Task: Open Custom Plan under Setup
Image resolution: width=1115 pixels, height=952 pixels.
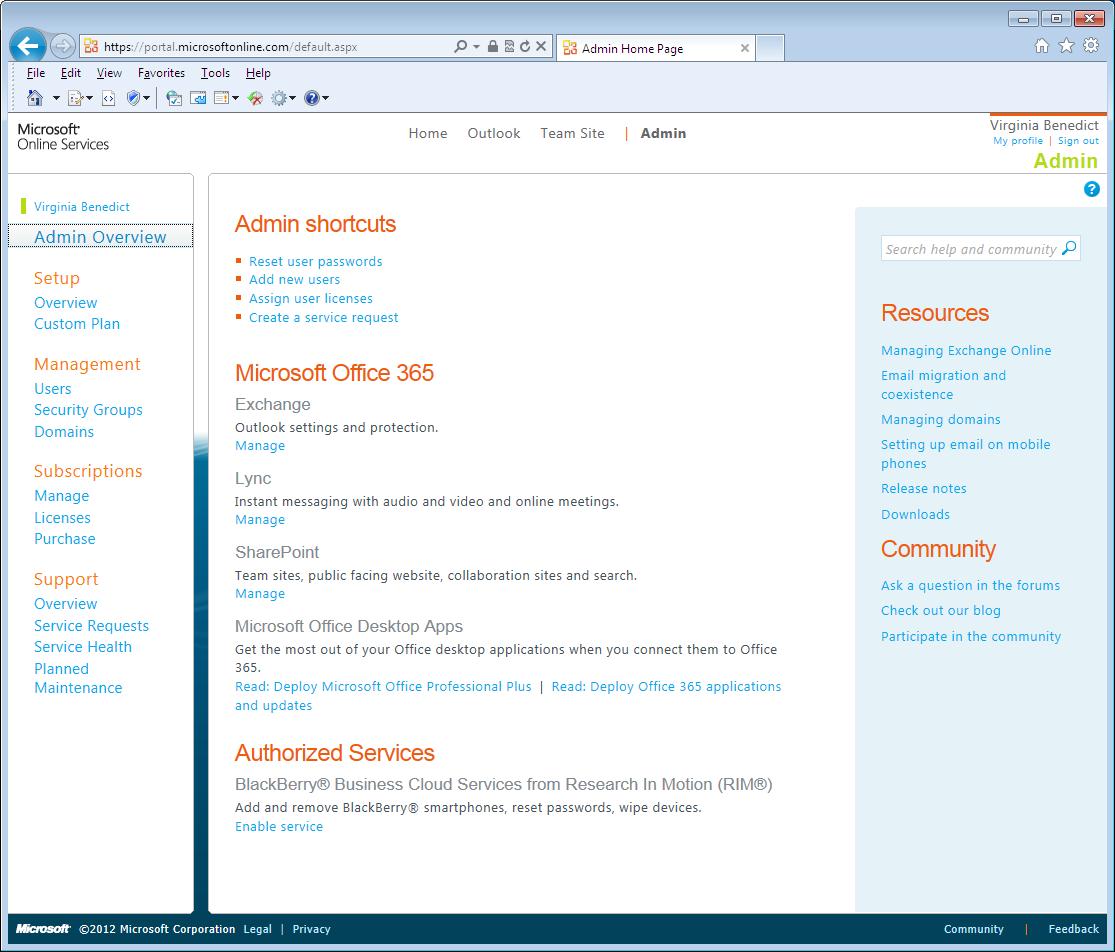Action: [77, 323]
